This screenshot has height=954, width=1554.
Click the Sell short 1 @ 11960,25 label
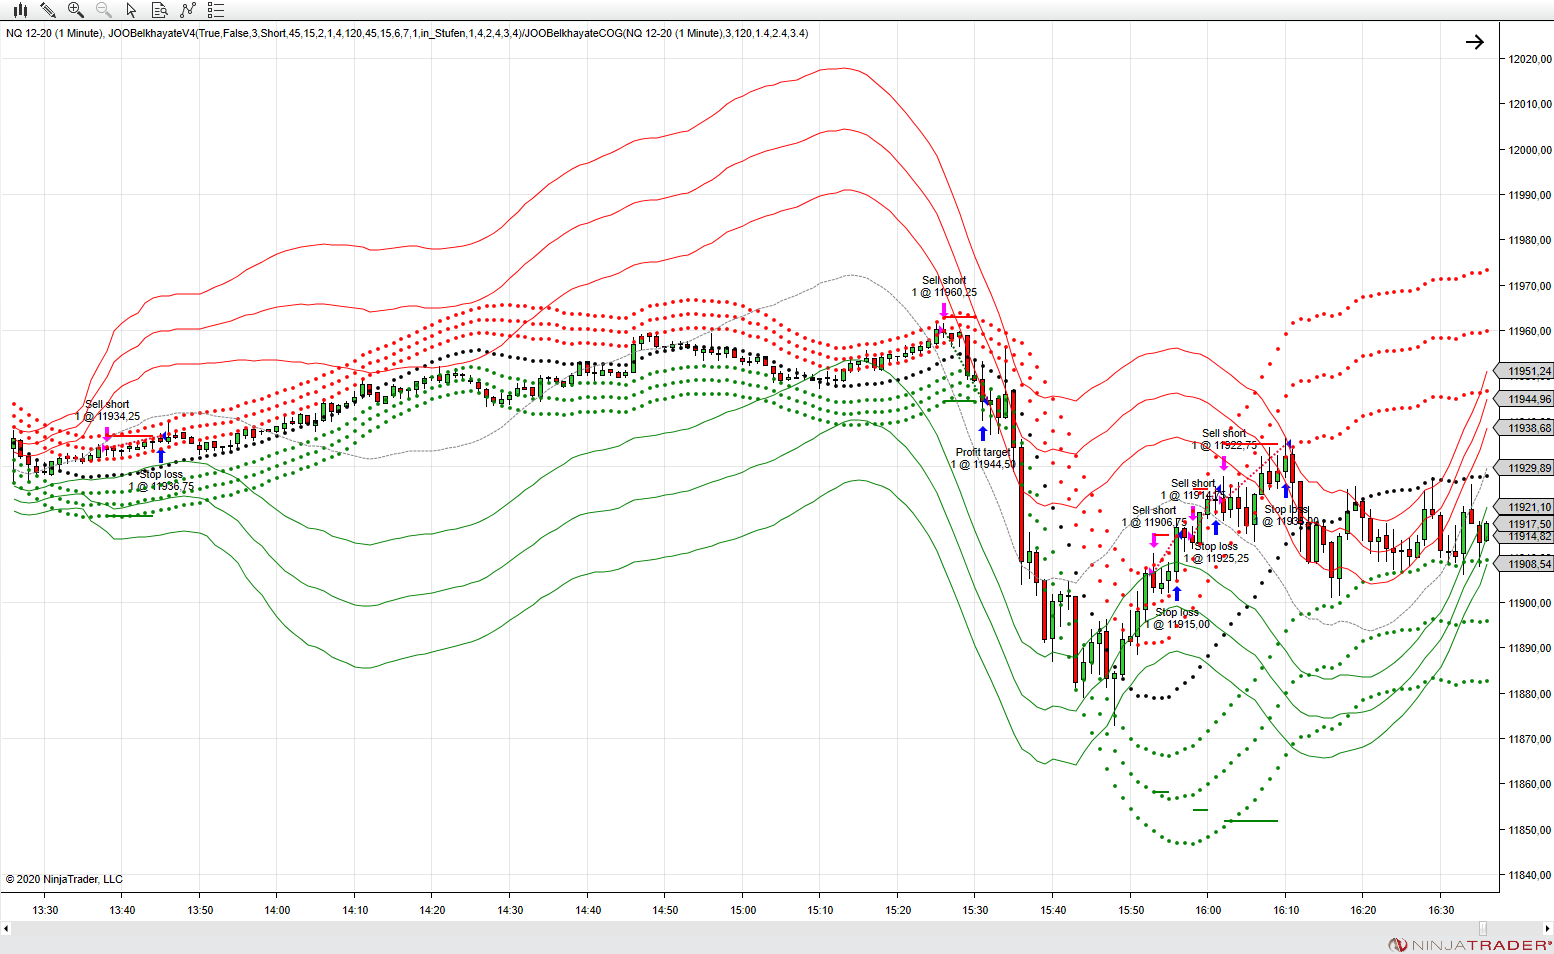point(944,286)
